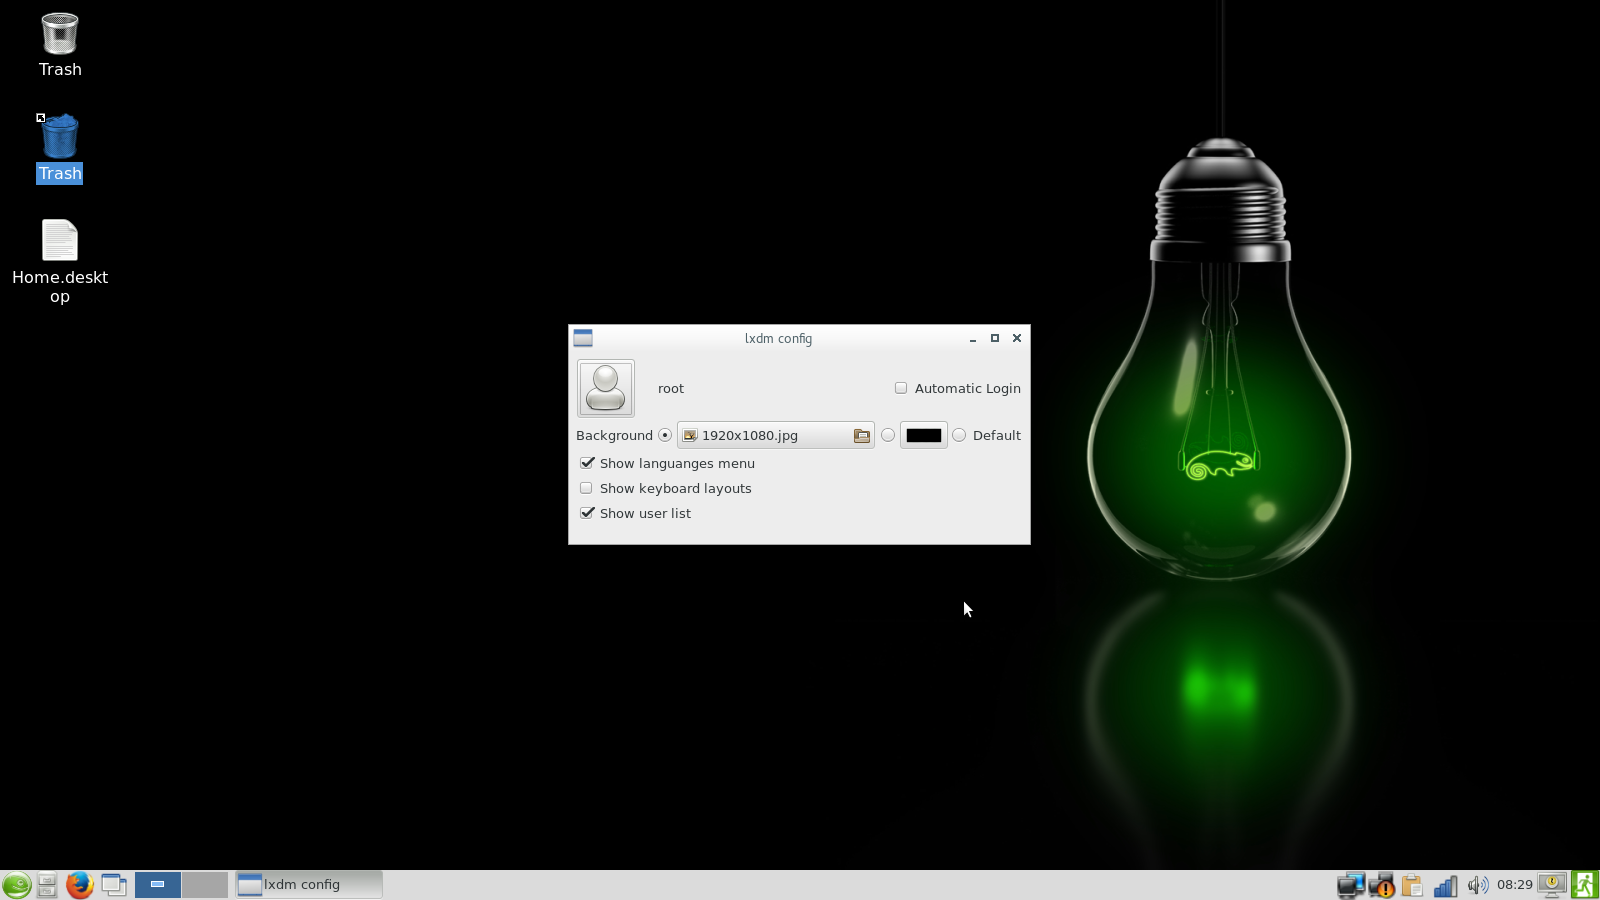Uncheck Show languanges menu
The height and width of the screenshot is (900, 1600).
[587, 463]
